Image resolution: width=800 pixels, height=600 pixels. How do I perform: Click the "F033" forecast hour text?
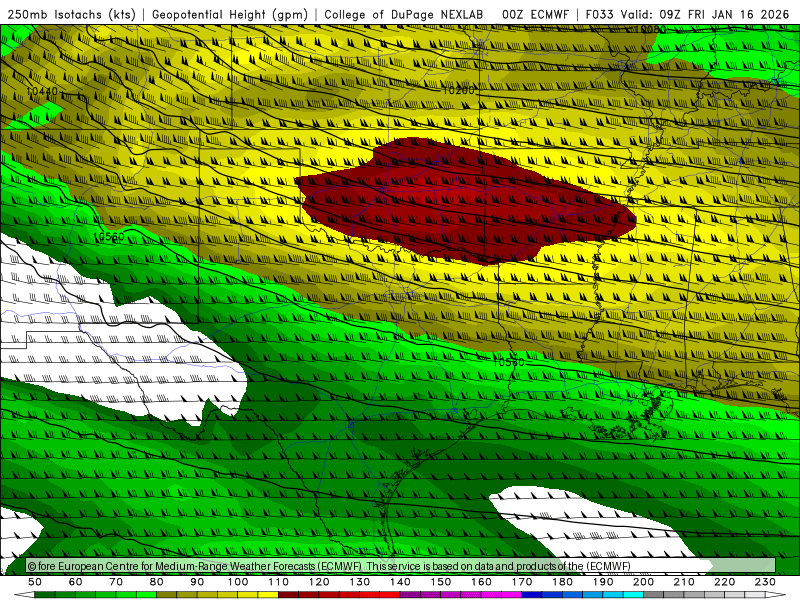coord(601,14)
